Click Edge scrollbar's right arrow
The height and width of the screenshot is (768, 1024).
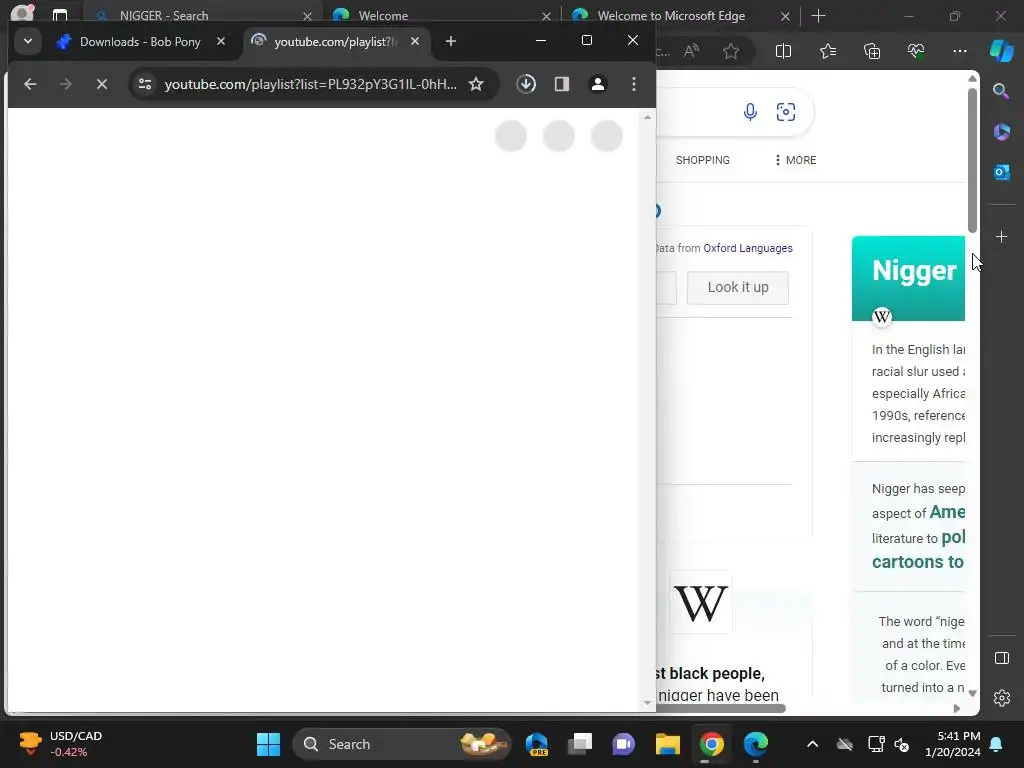point(957,709)
